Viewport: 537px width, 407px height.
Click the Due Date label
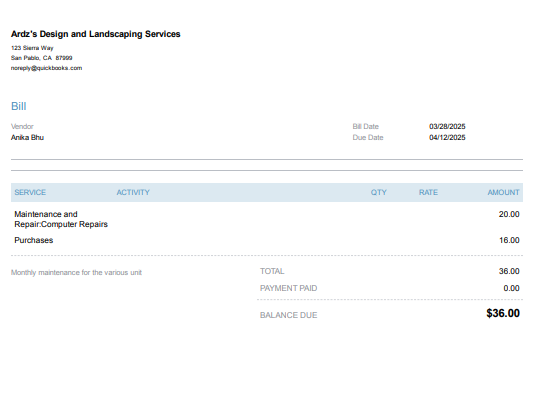368,137
